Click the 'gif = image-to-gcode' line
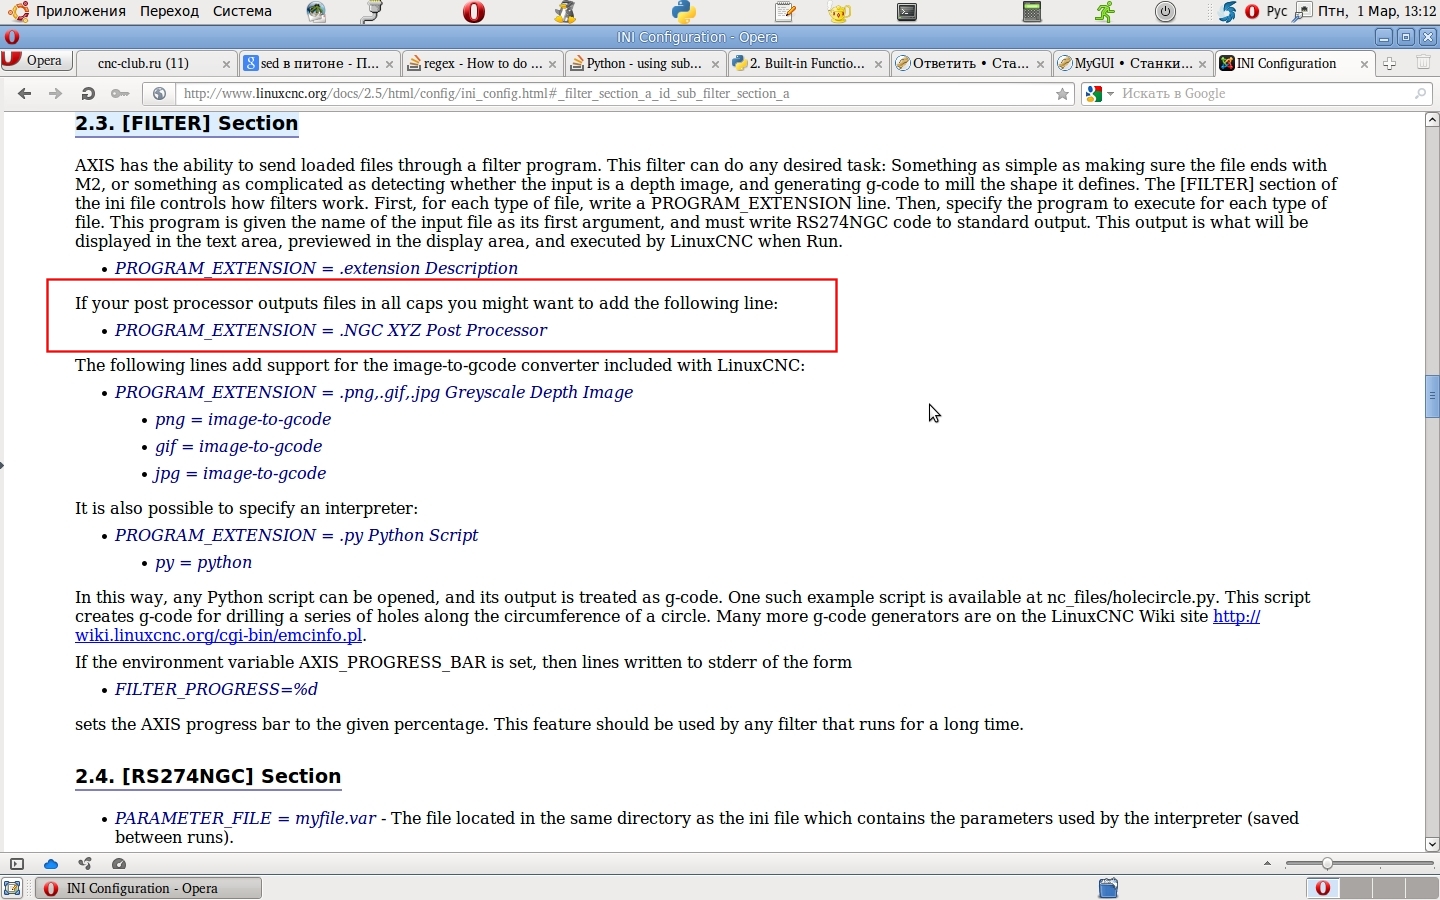 [x=239, y=447]
